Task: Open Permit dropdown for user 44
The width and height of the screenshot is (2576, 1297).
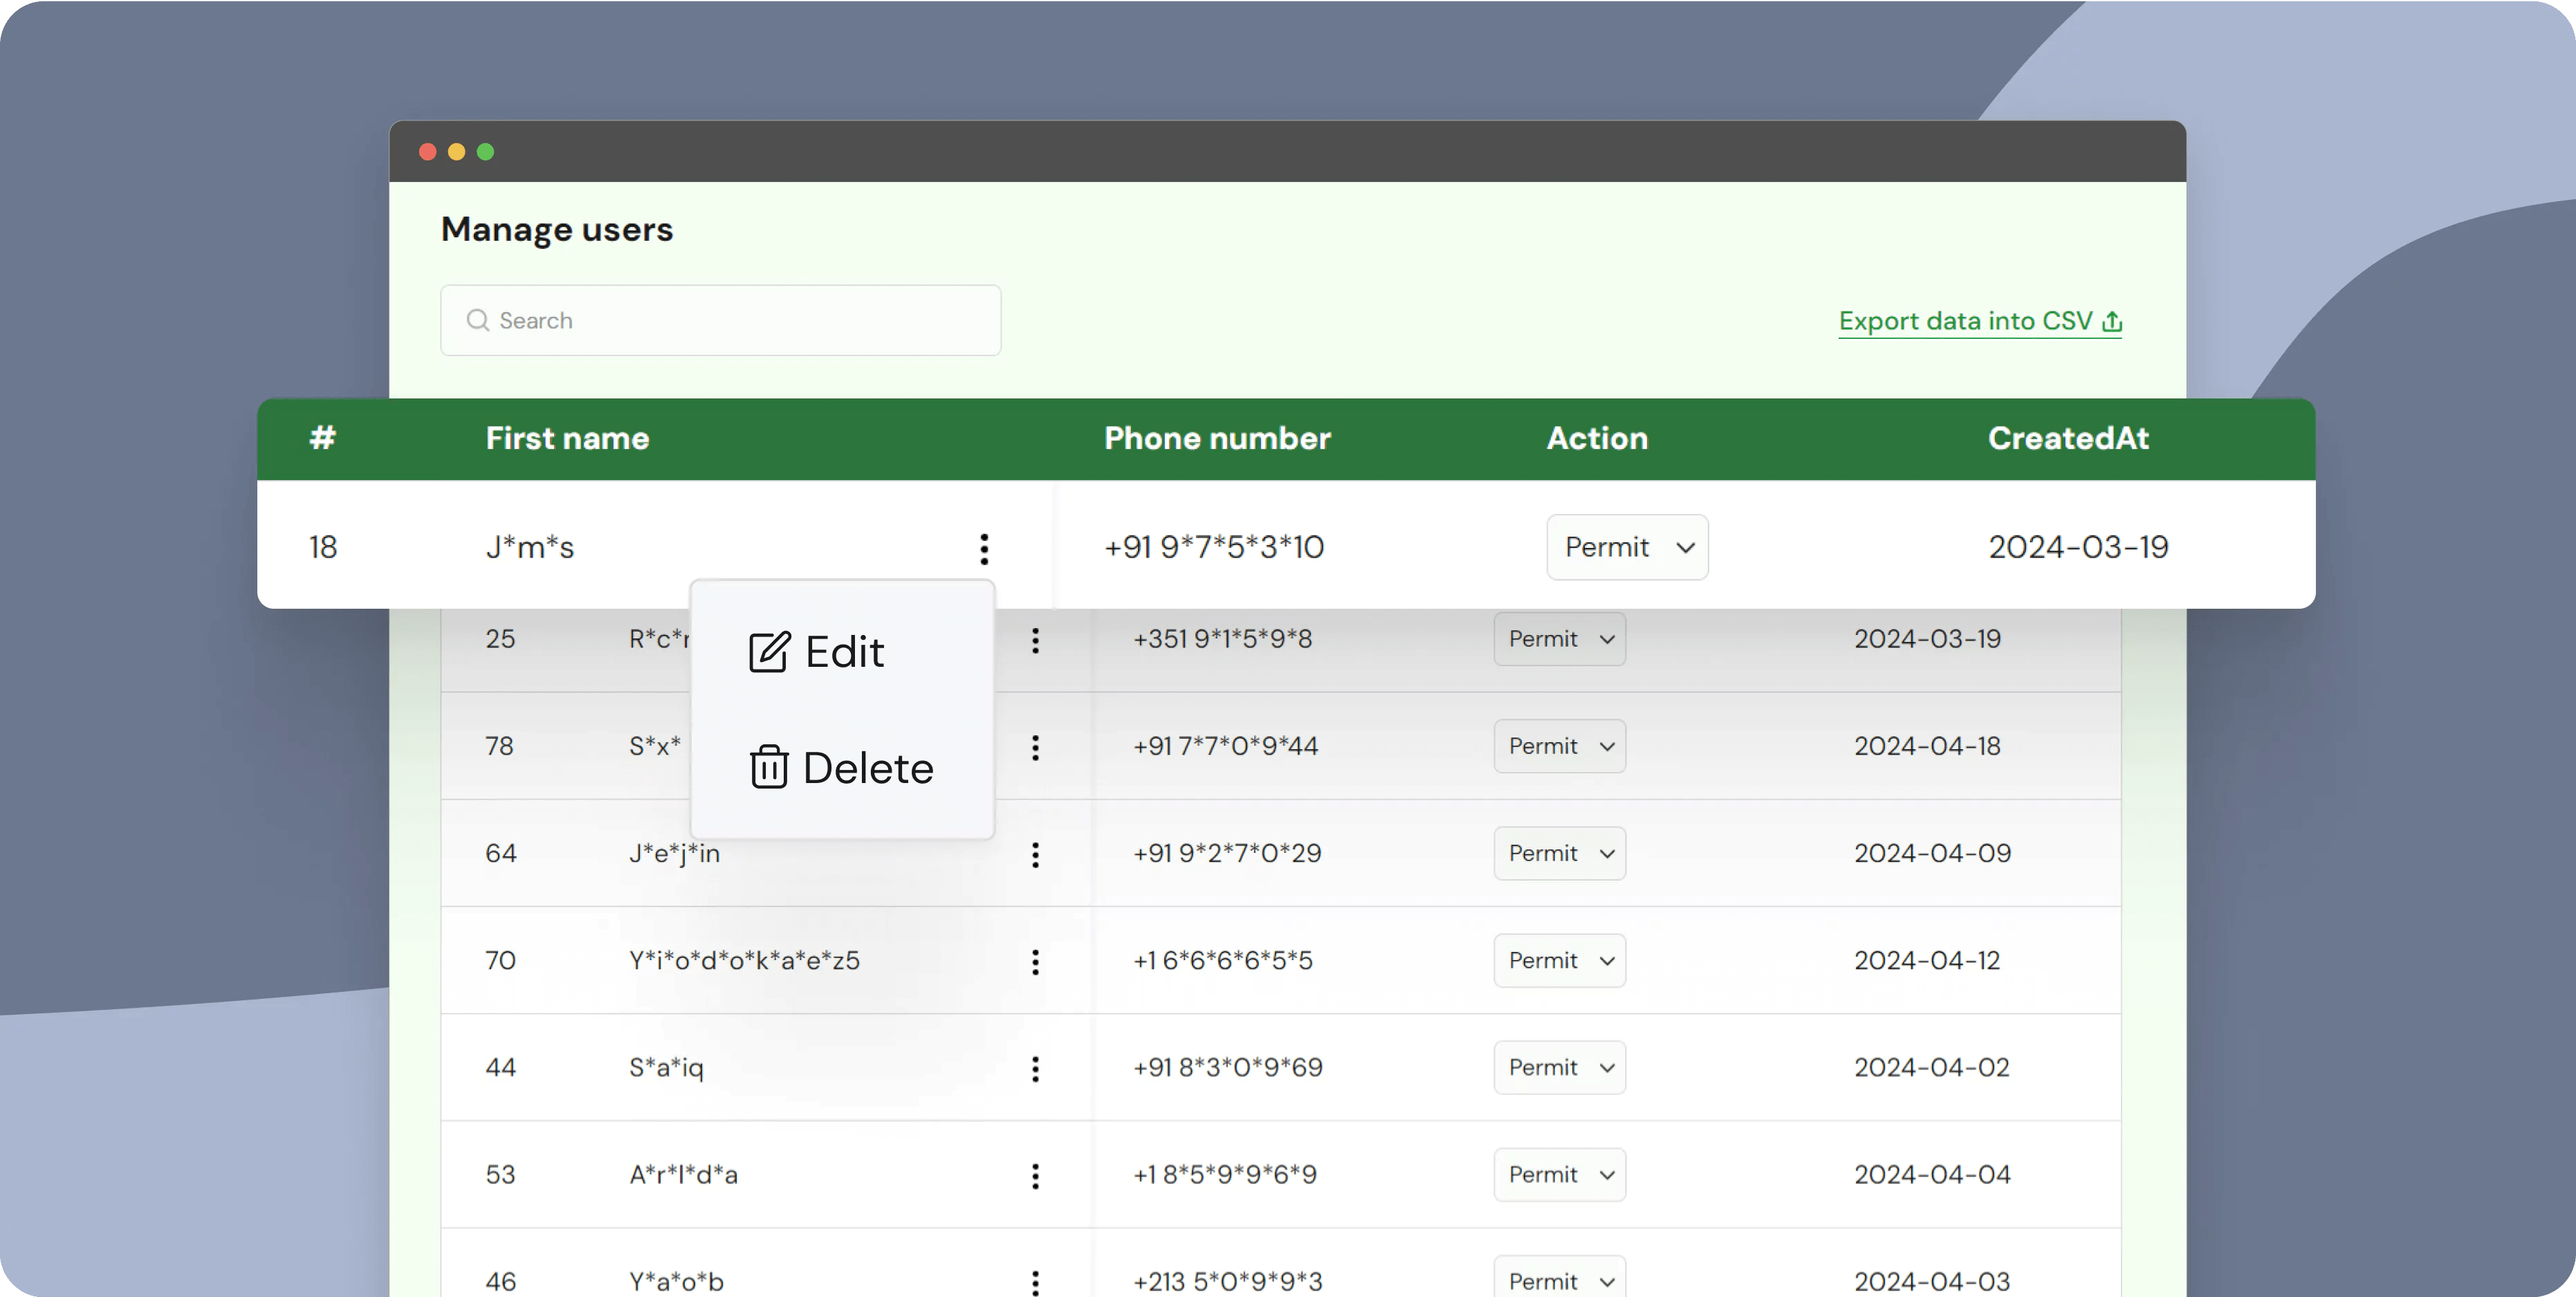Action: 1559,1067
